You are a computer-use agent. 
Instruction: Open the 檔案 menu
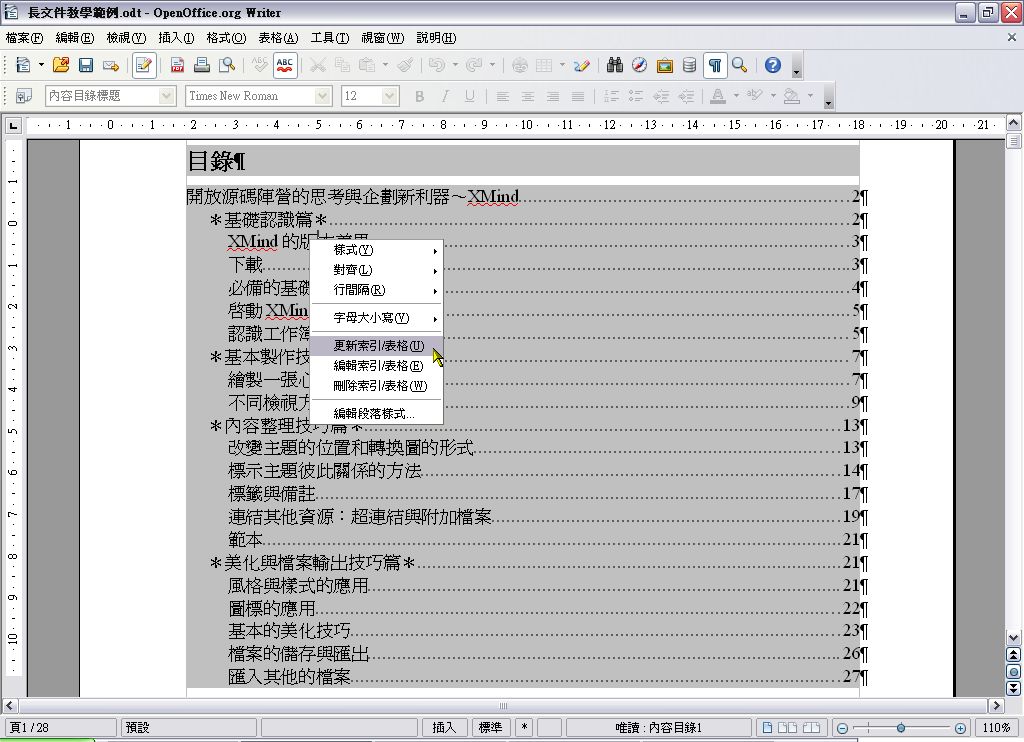24,38
